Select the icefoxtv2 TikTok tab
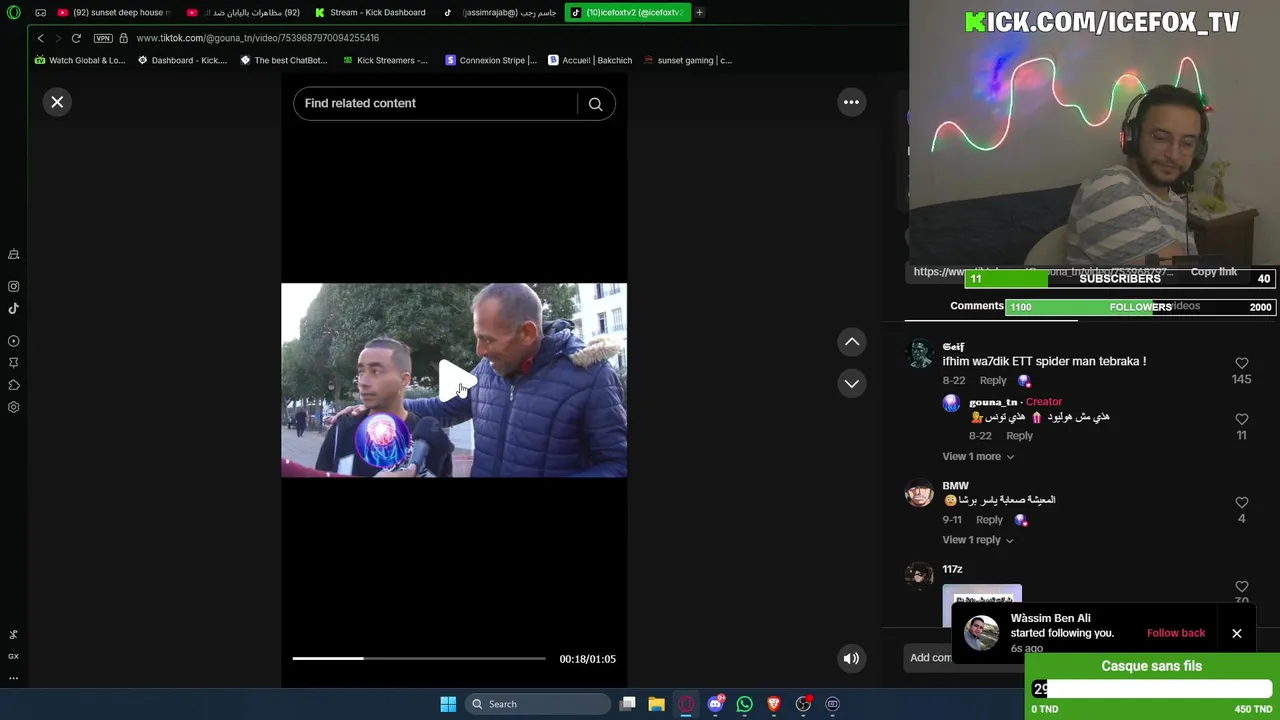This screenshot has height=720, width=1280. [x=627, y=12]
